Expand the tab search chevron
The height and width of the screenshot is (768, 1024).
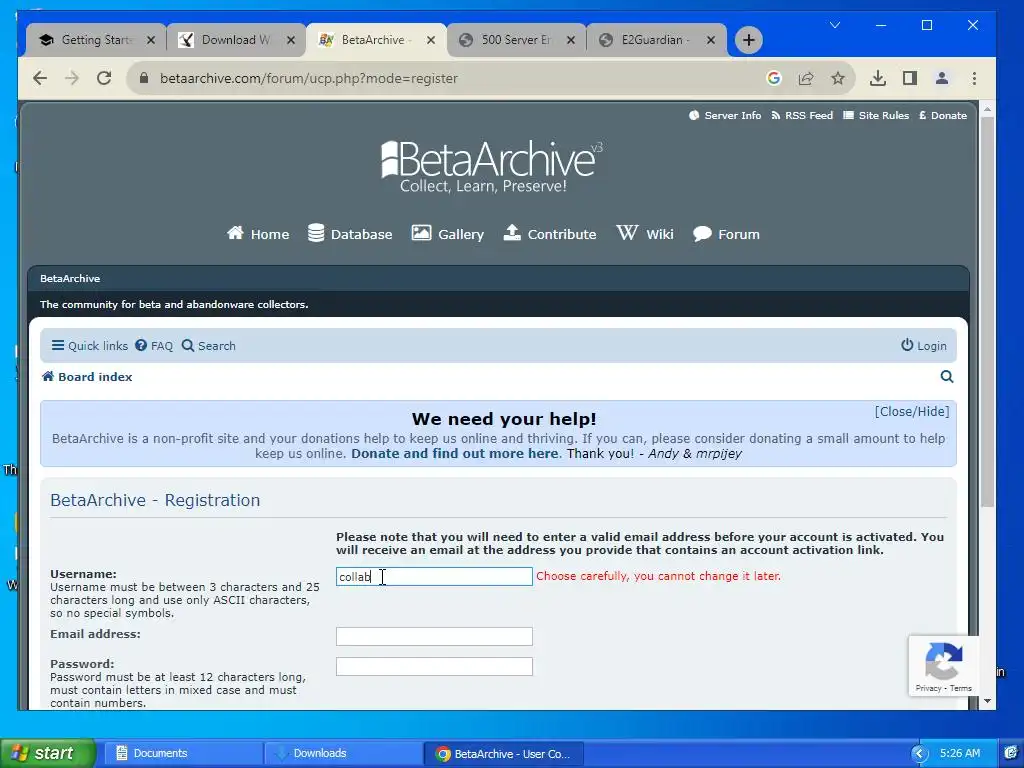(835, 25)
